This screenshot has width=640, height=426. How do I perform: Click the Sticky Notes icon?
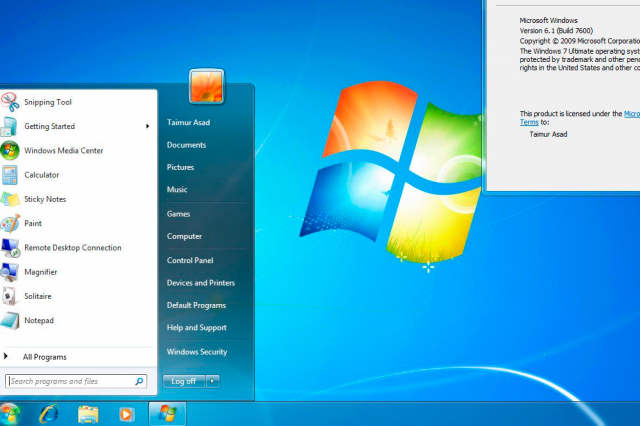pos(10,199)
